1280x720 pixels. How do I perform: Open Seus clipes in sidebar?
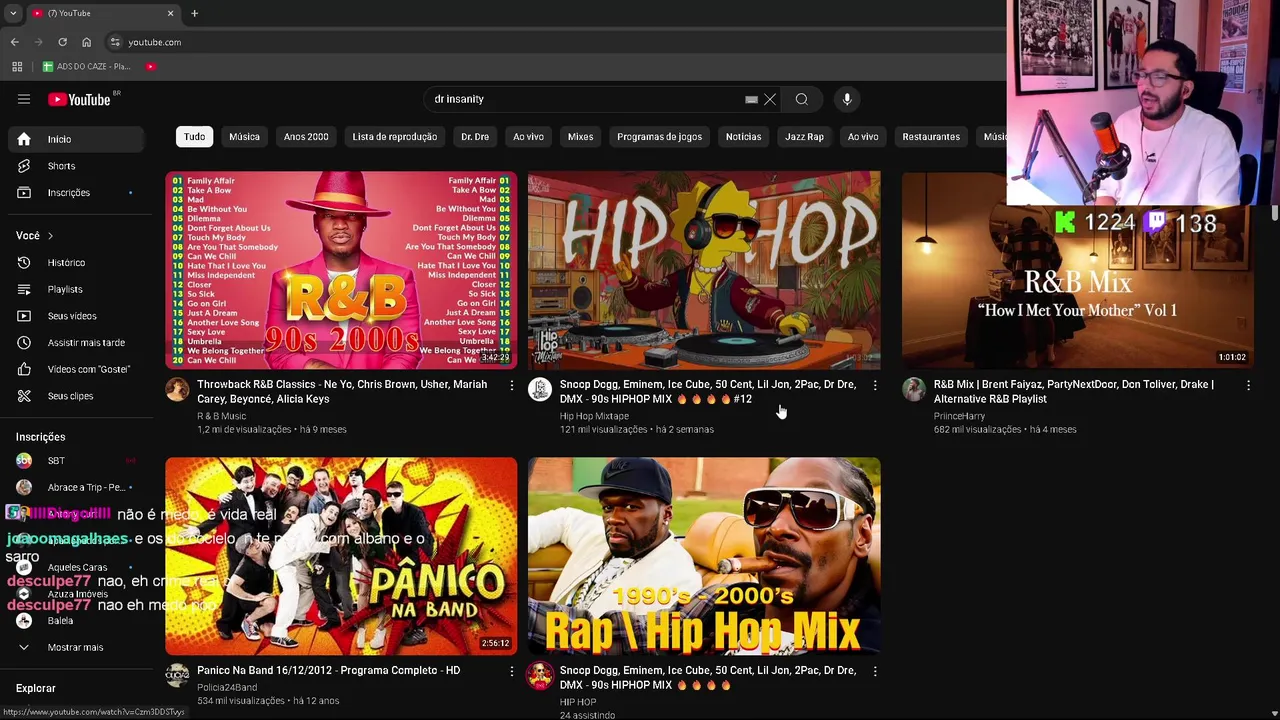(75, 396)
